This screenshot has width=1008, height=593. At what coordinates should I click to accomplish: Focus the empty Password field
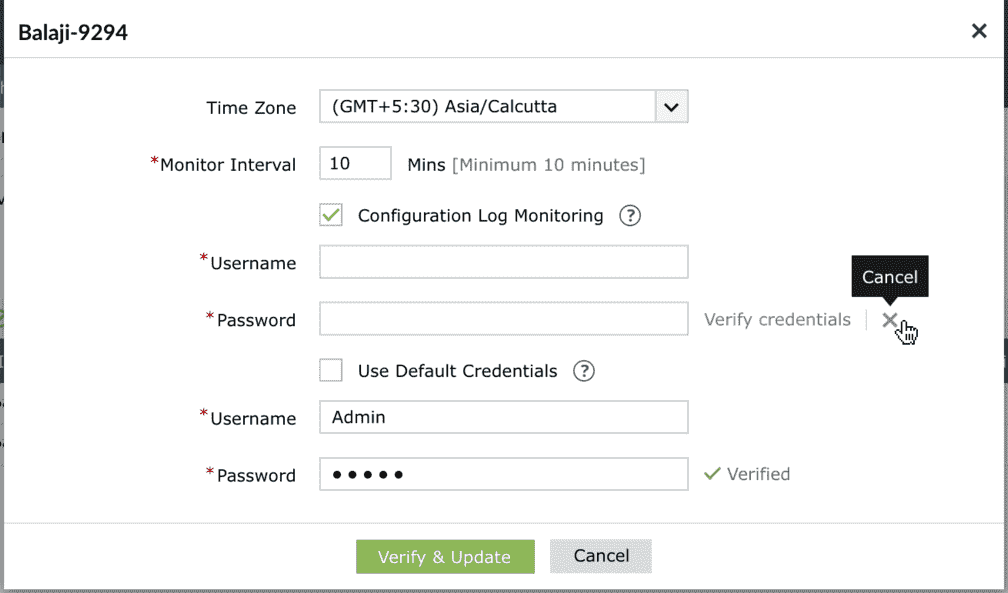(x=503, y=319)
